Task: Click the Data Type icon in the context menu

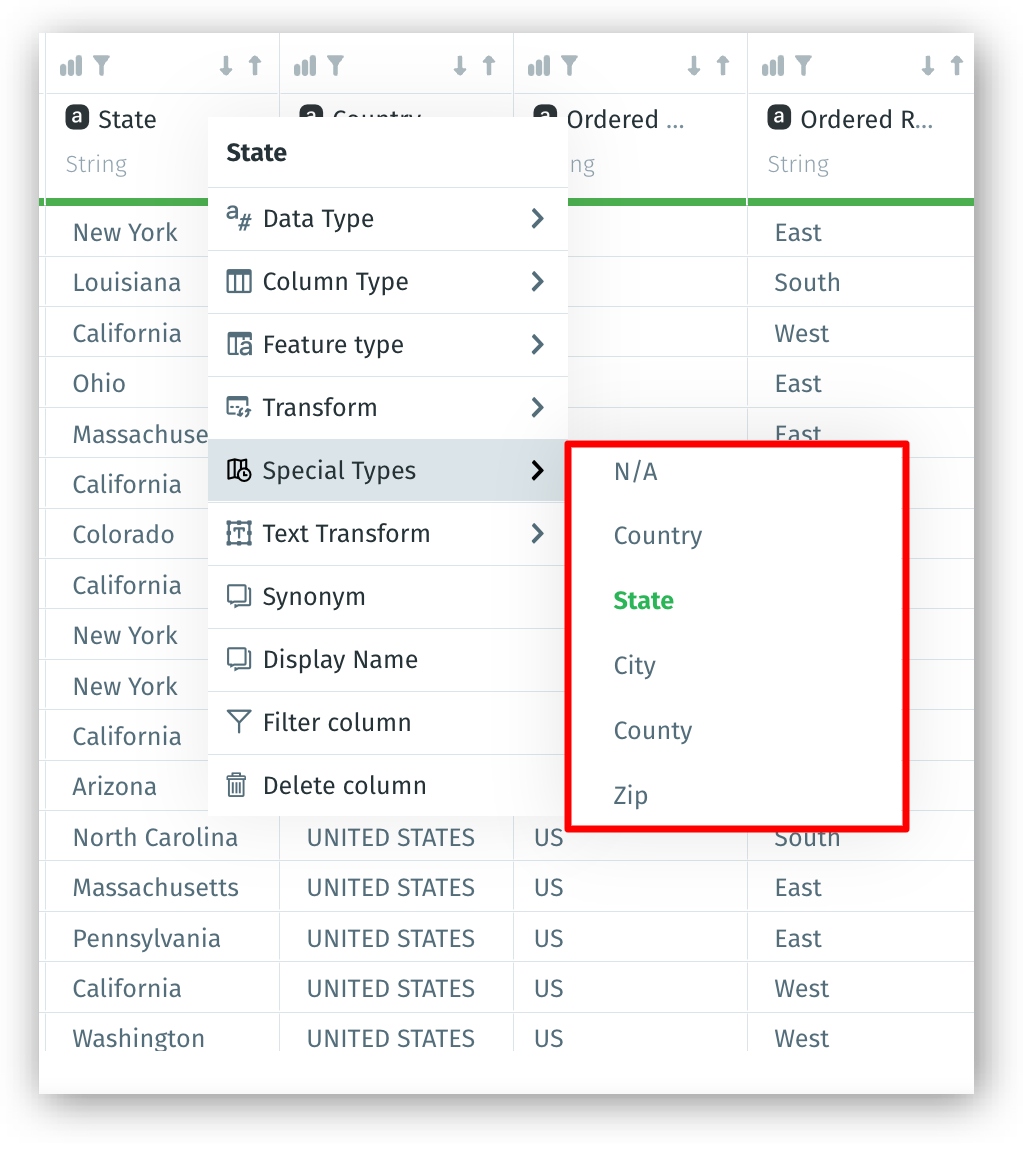Action: 236,218
